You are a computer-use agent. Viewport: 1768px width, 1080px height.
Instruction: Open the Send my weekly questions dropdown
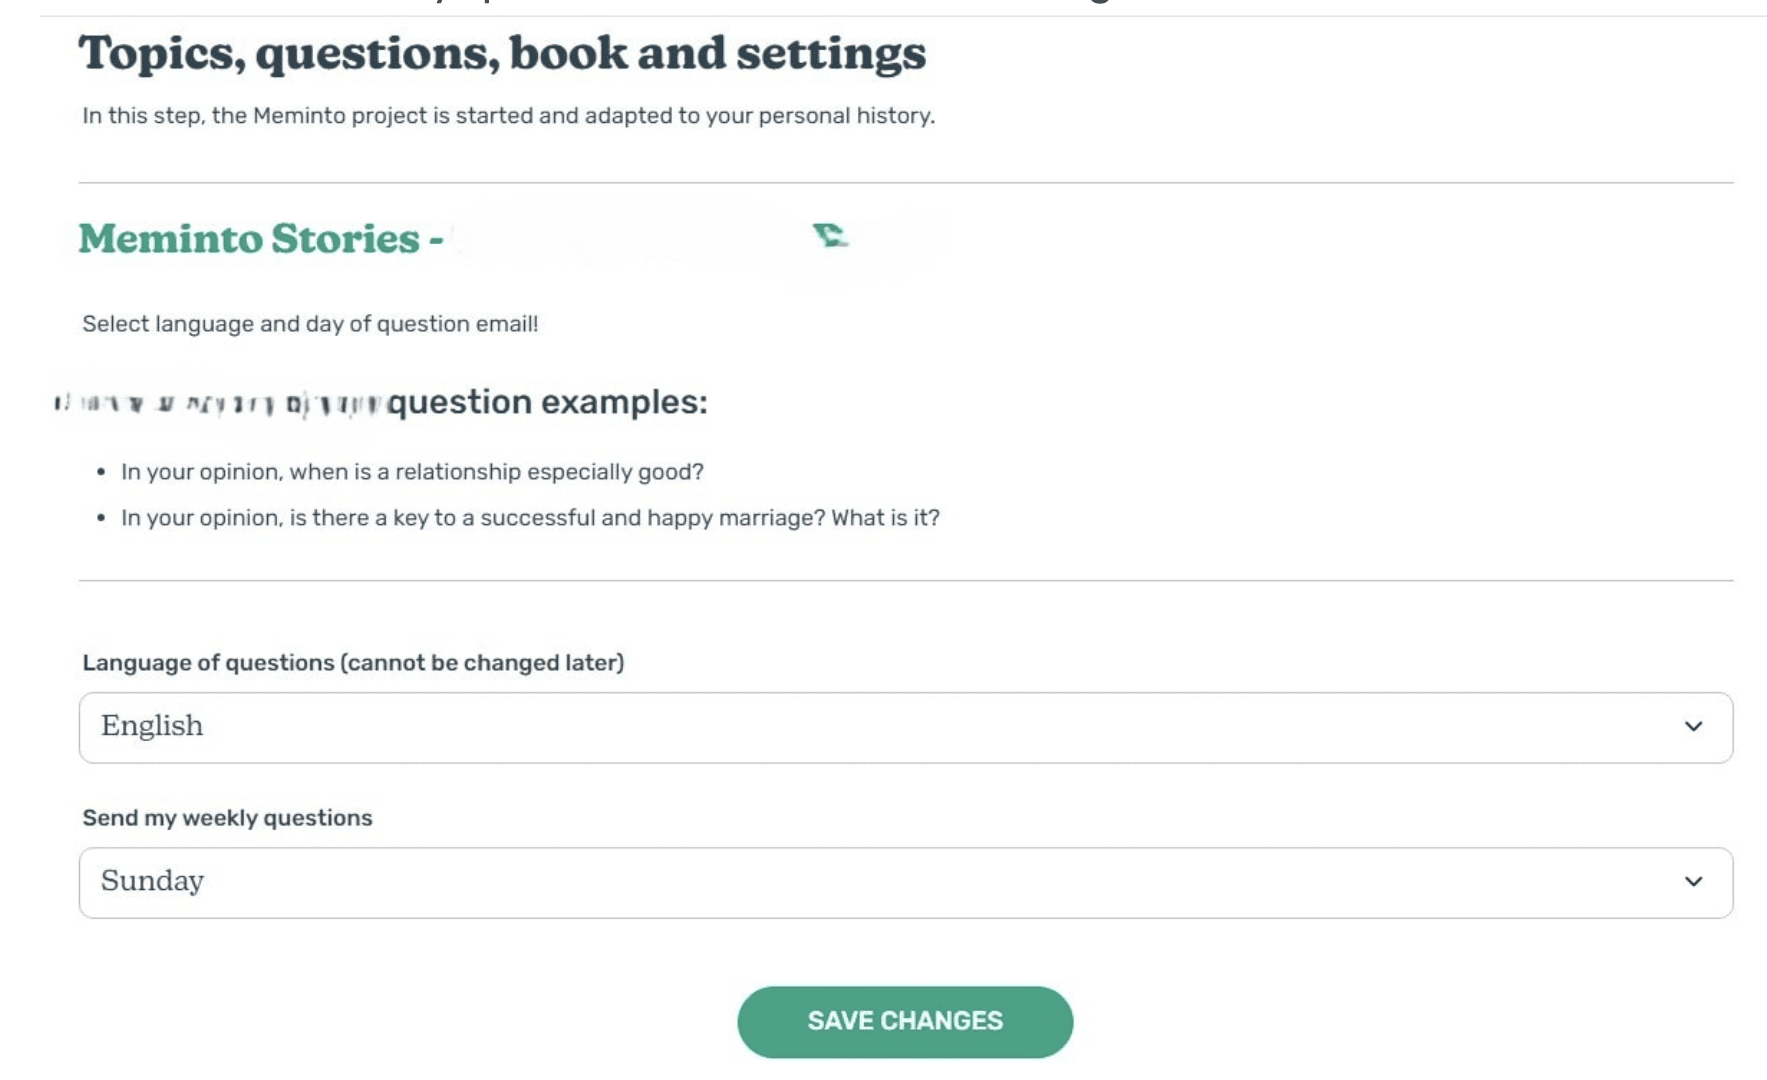coord(905,882)
